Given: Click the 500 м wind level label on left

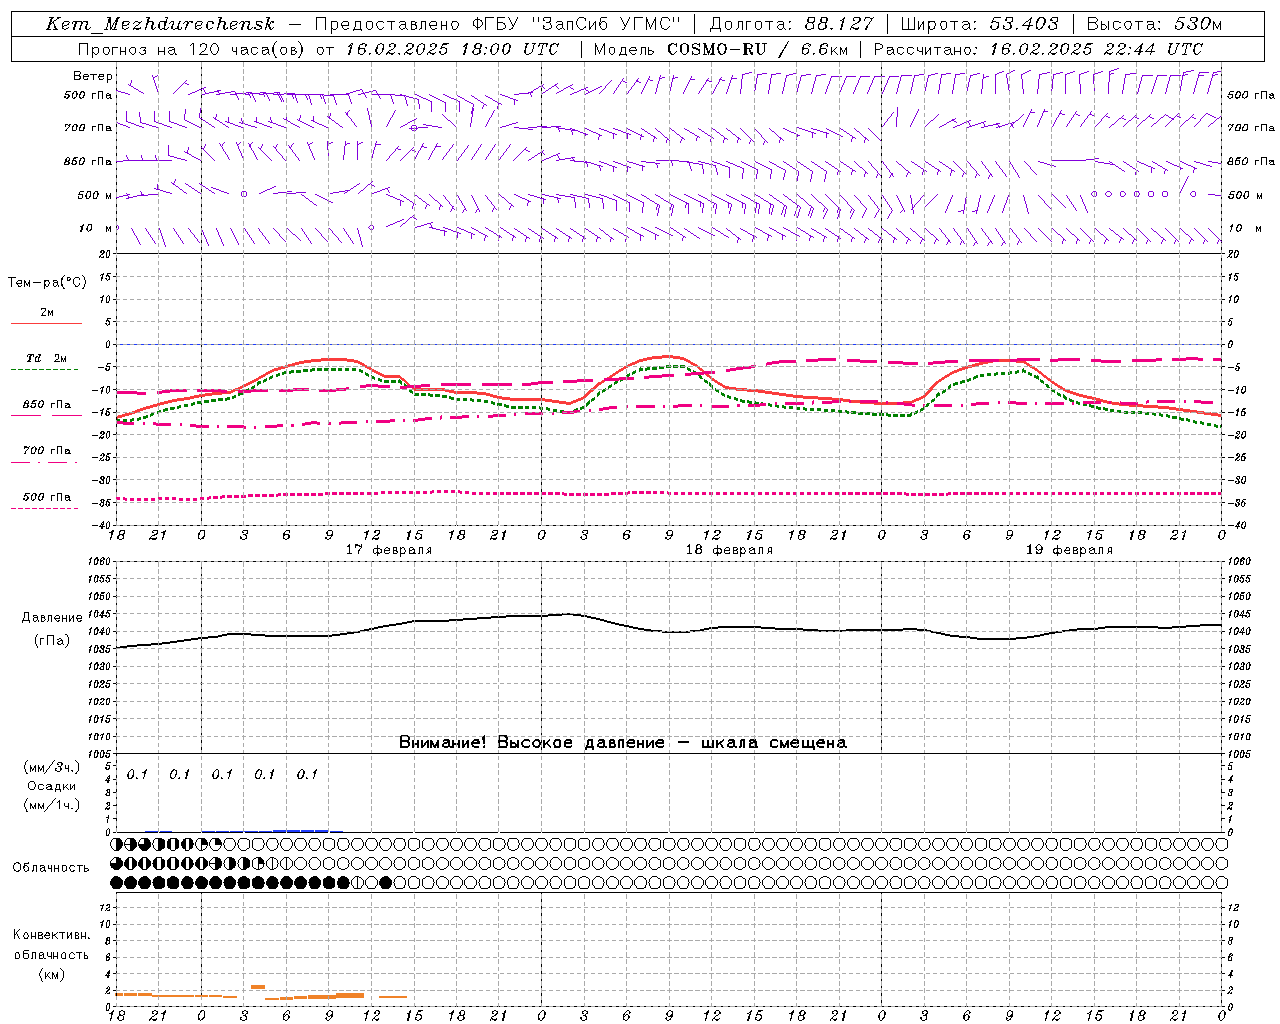Looking at the screenshot, I should [95, 195].
